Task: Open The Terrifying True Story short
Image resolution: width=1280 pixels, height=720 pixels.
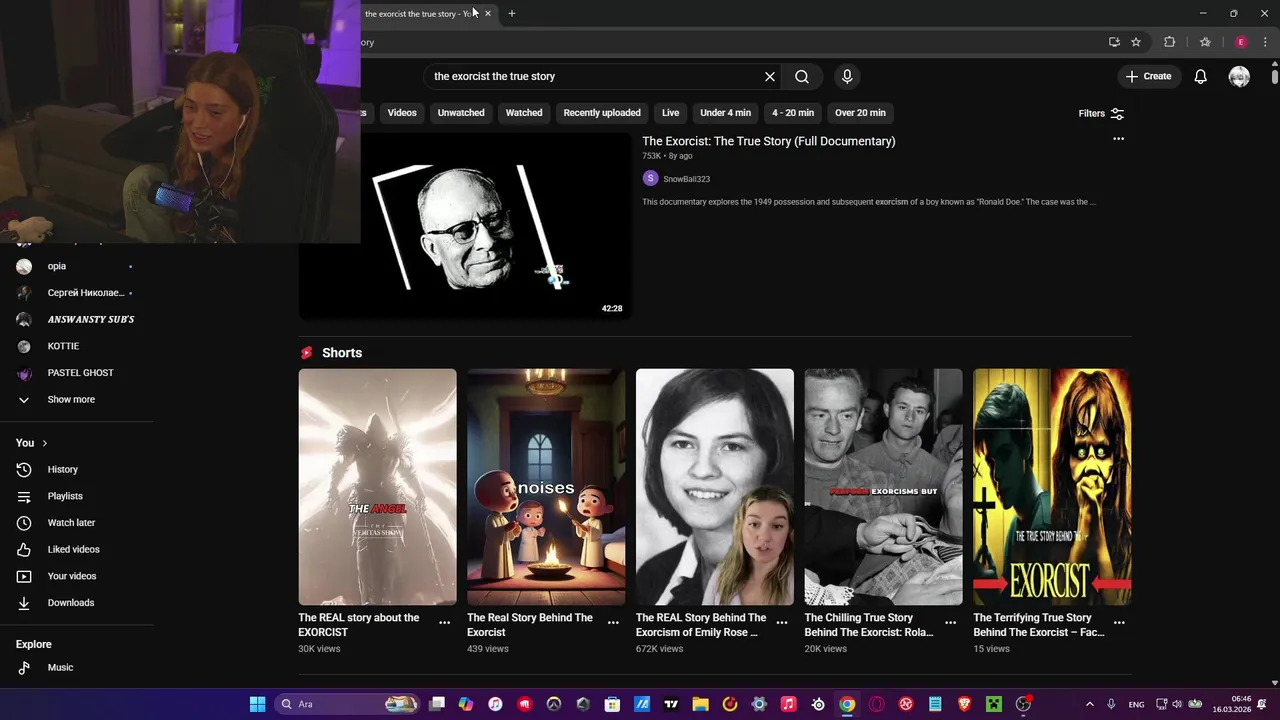Action: (1052, 487)
